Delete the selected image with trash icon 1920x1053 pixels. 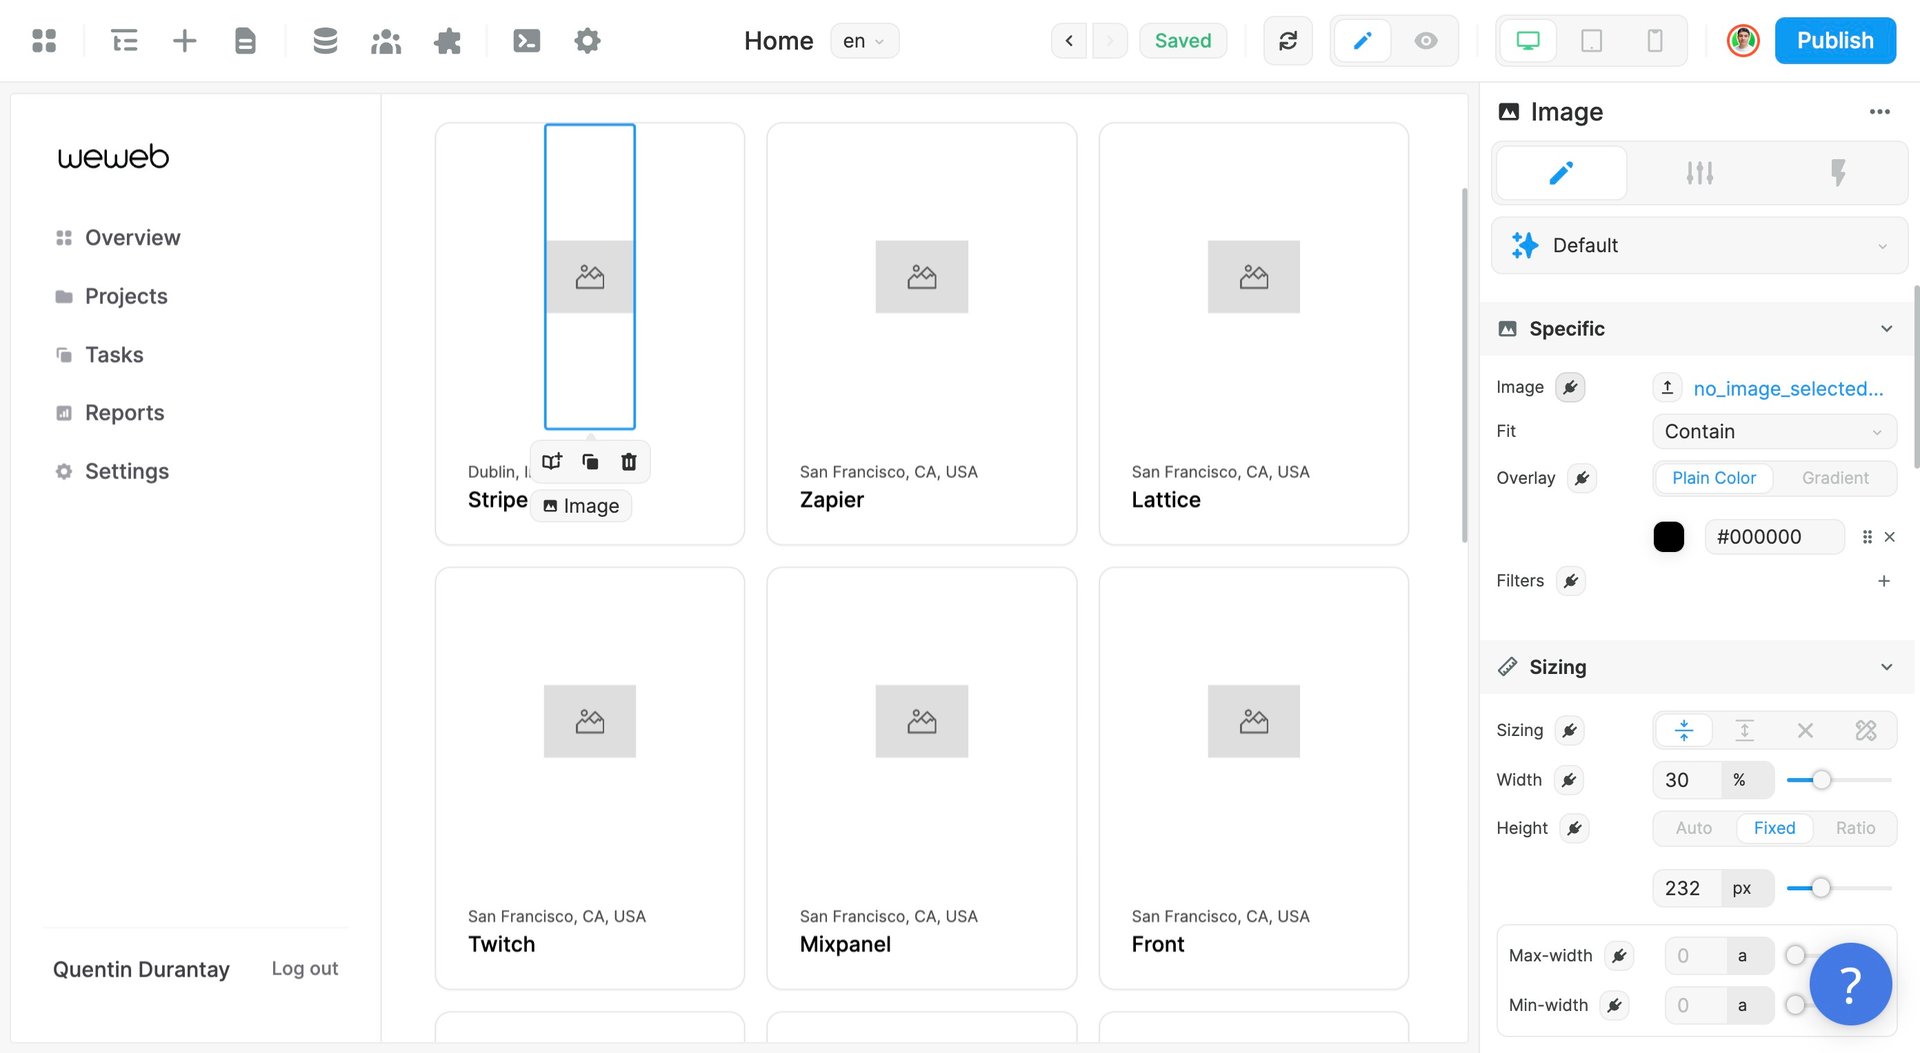point(629,462)
